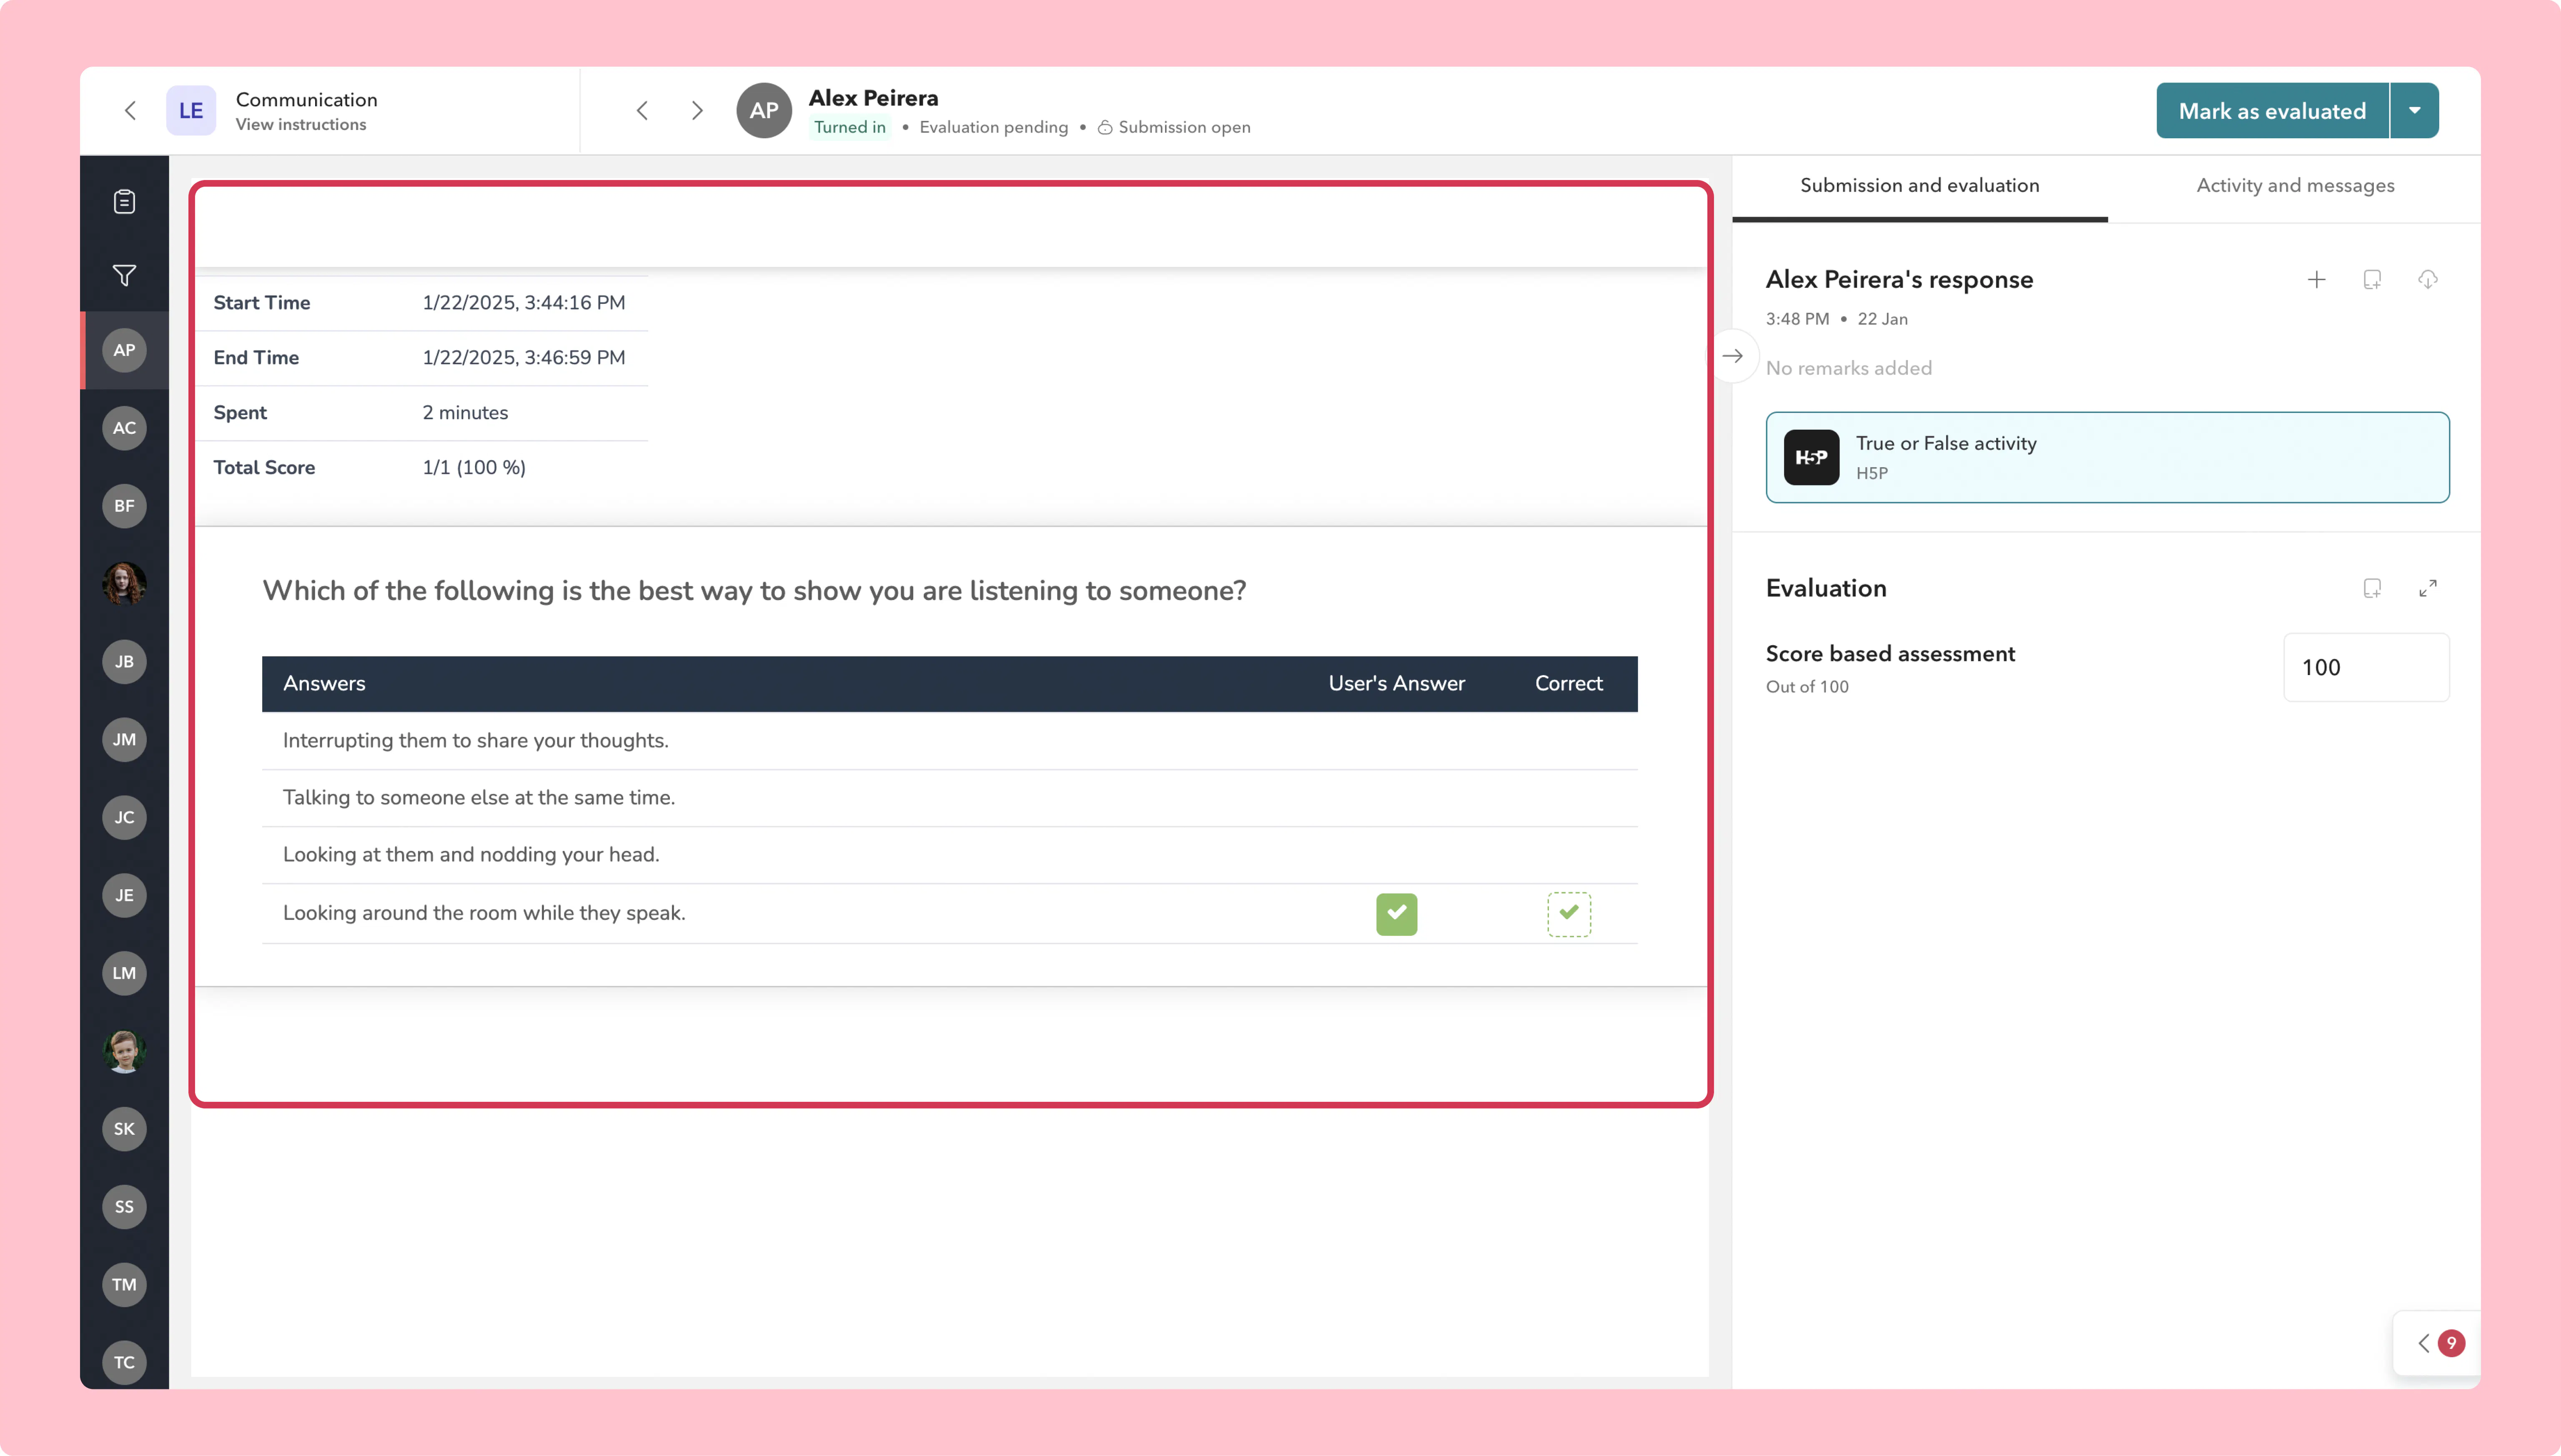Click the listening question heading text
The width and height of the screenshot is (2561, 1456).
pos(755,591)
